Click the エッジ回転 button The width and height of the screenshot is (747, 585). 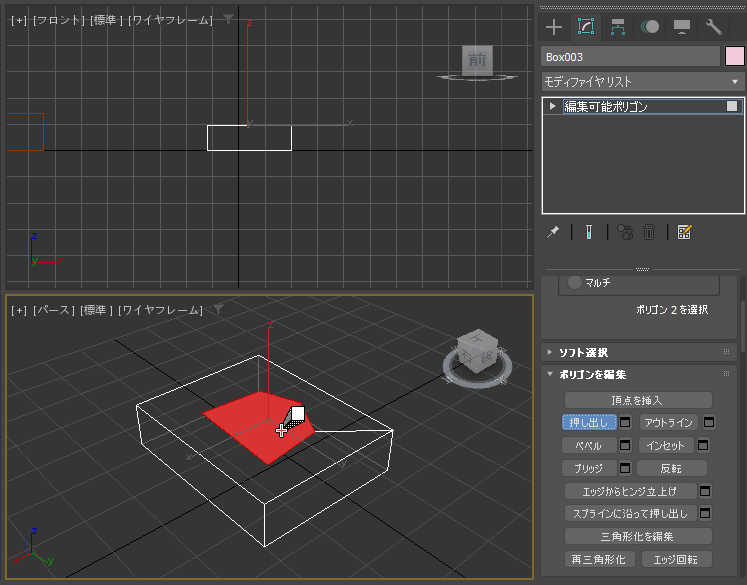[x=676, y=559]
